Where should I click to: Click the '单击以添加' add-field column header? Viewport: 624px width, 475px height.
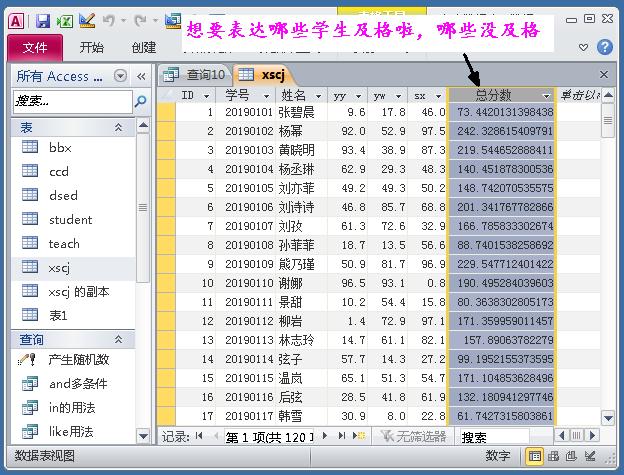580,95
